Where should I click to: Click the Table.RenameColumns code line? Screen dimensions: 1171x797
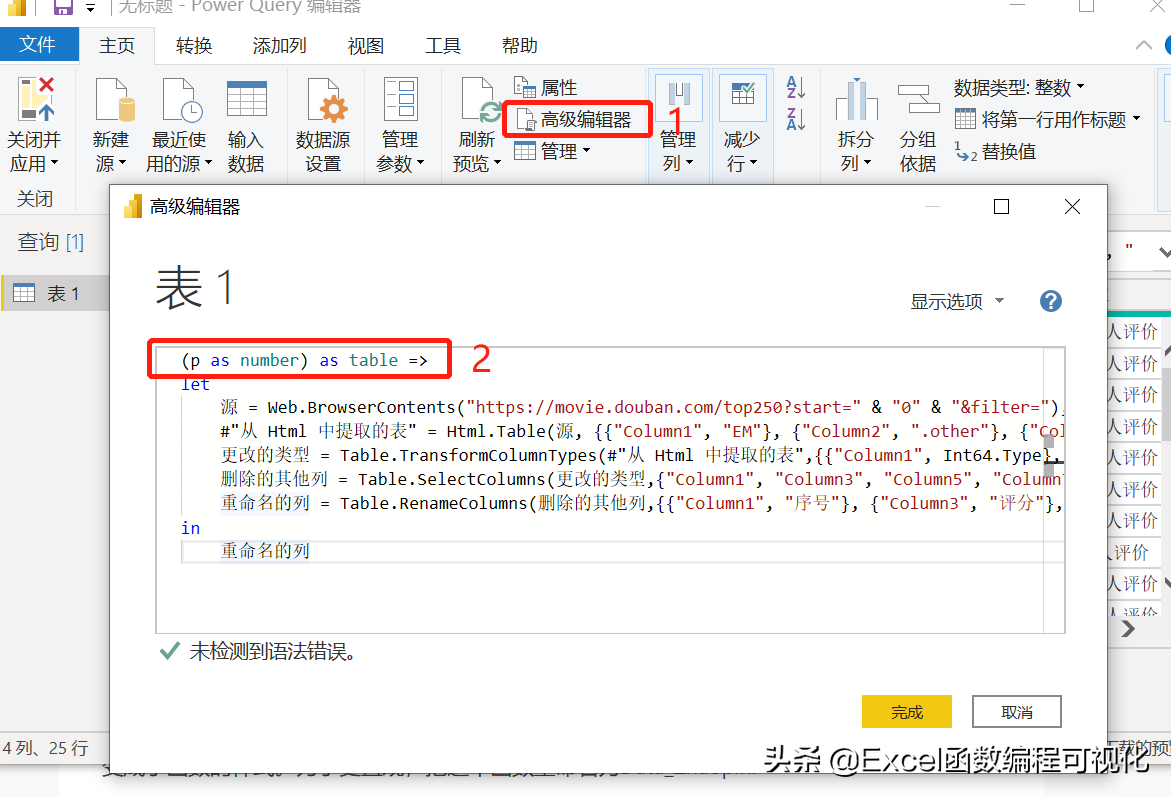click(x=641, y=503)
